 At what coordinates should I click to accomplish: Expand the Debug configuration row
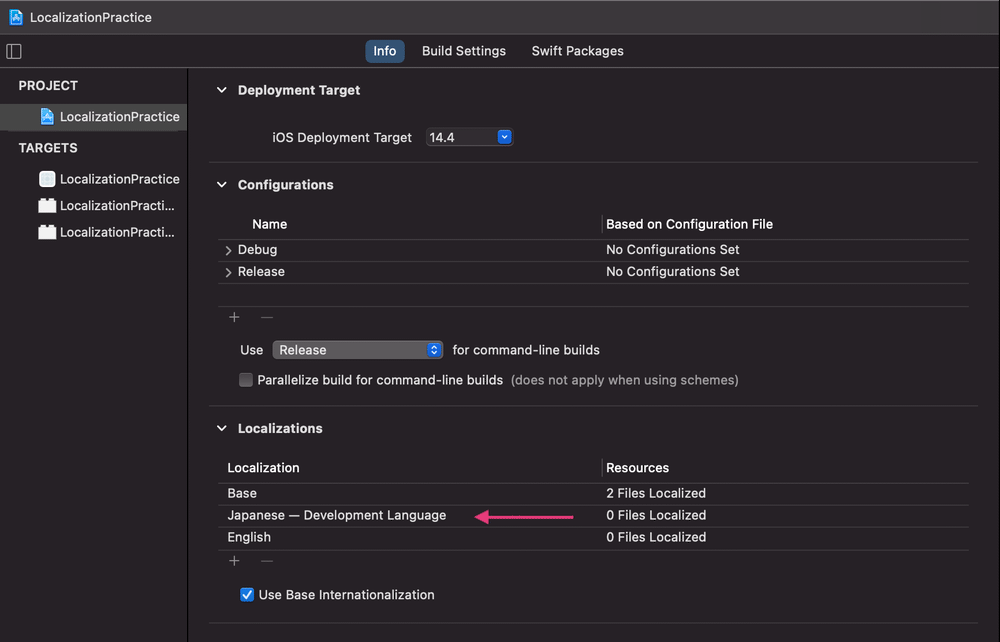[x=229, y=250]
